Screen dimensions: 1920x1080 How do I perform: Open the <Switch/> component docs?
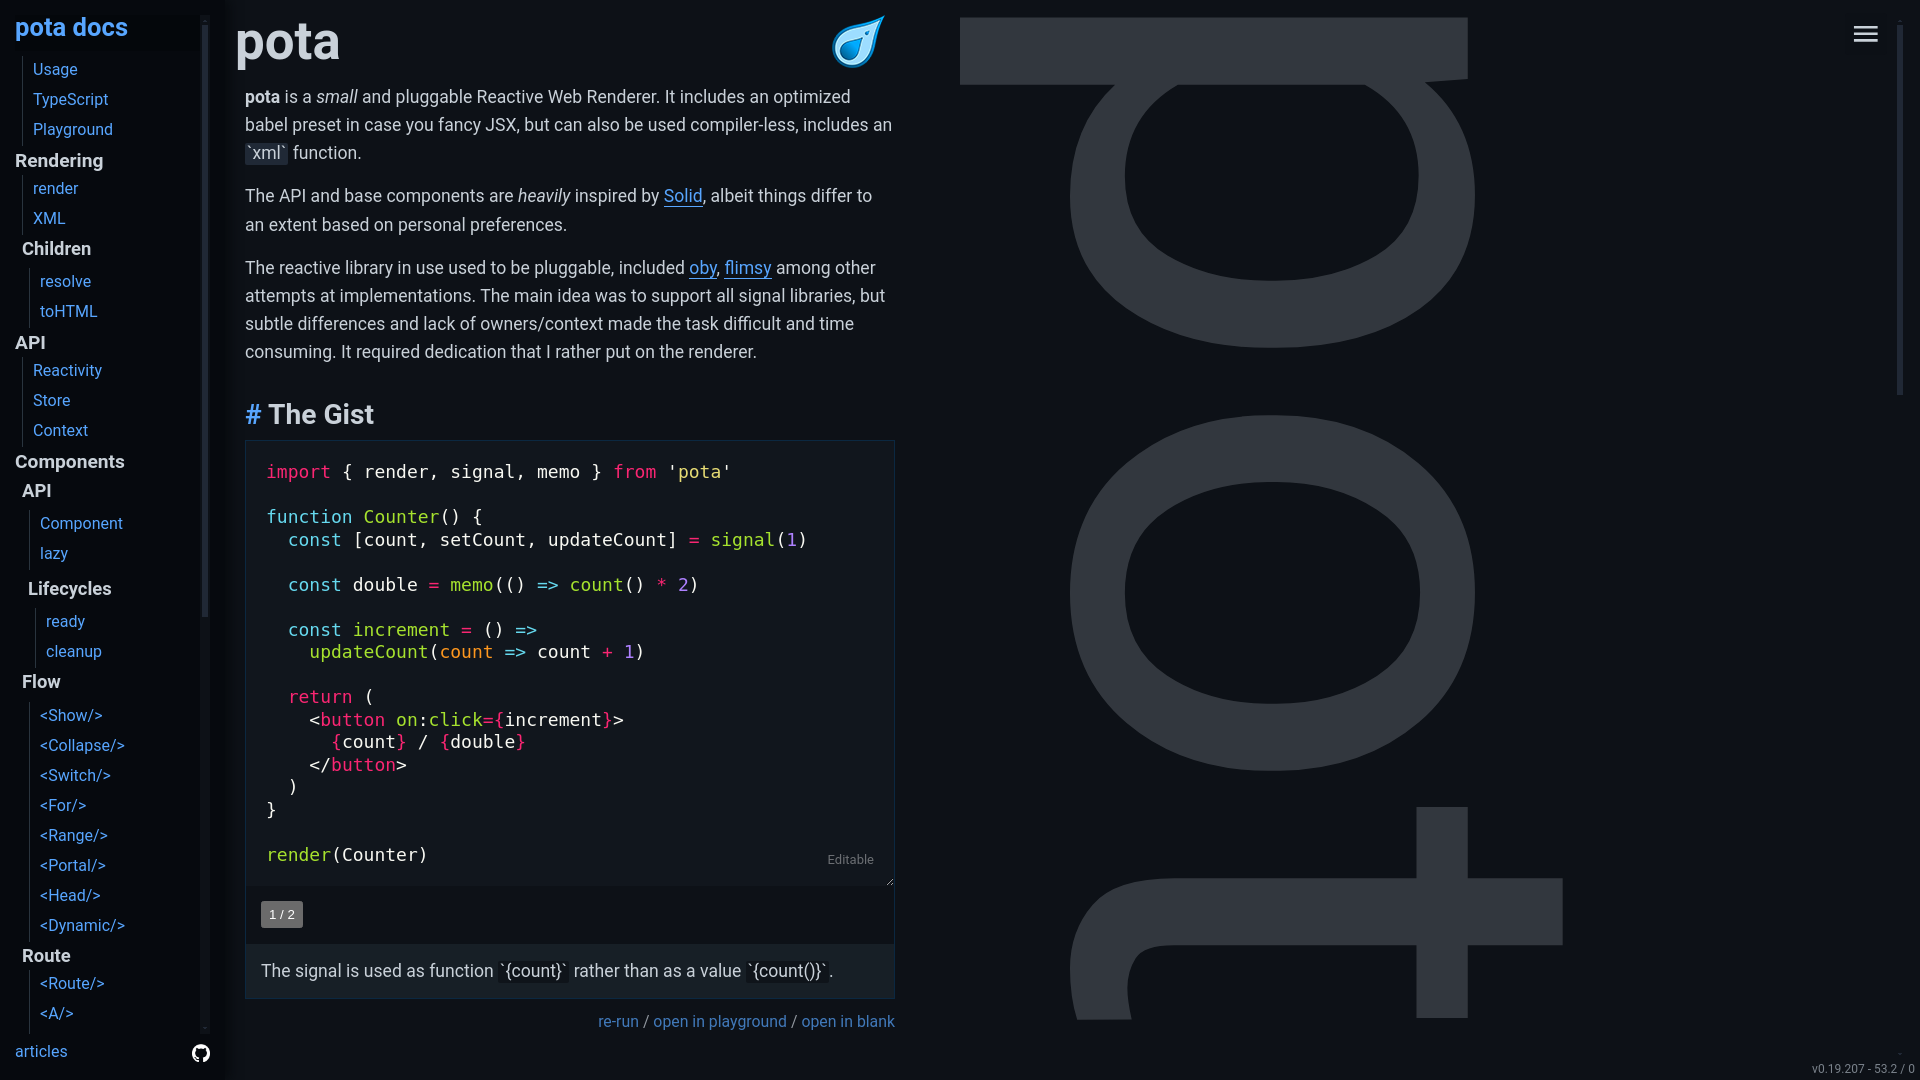pos(75,775)
